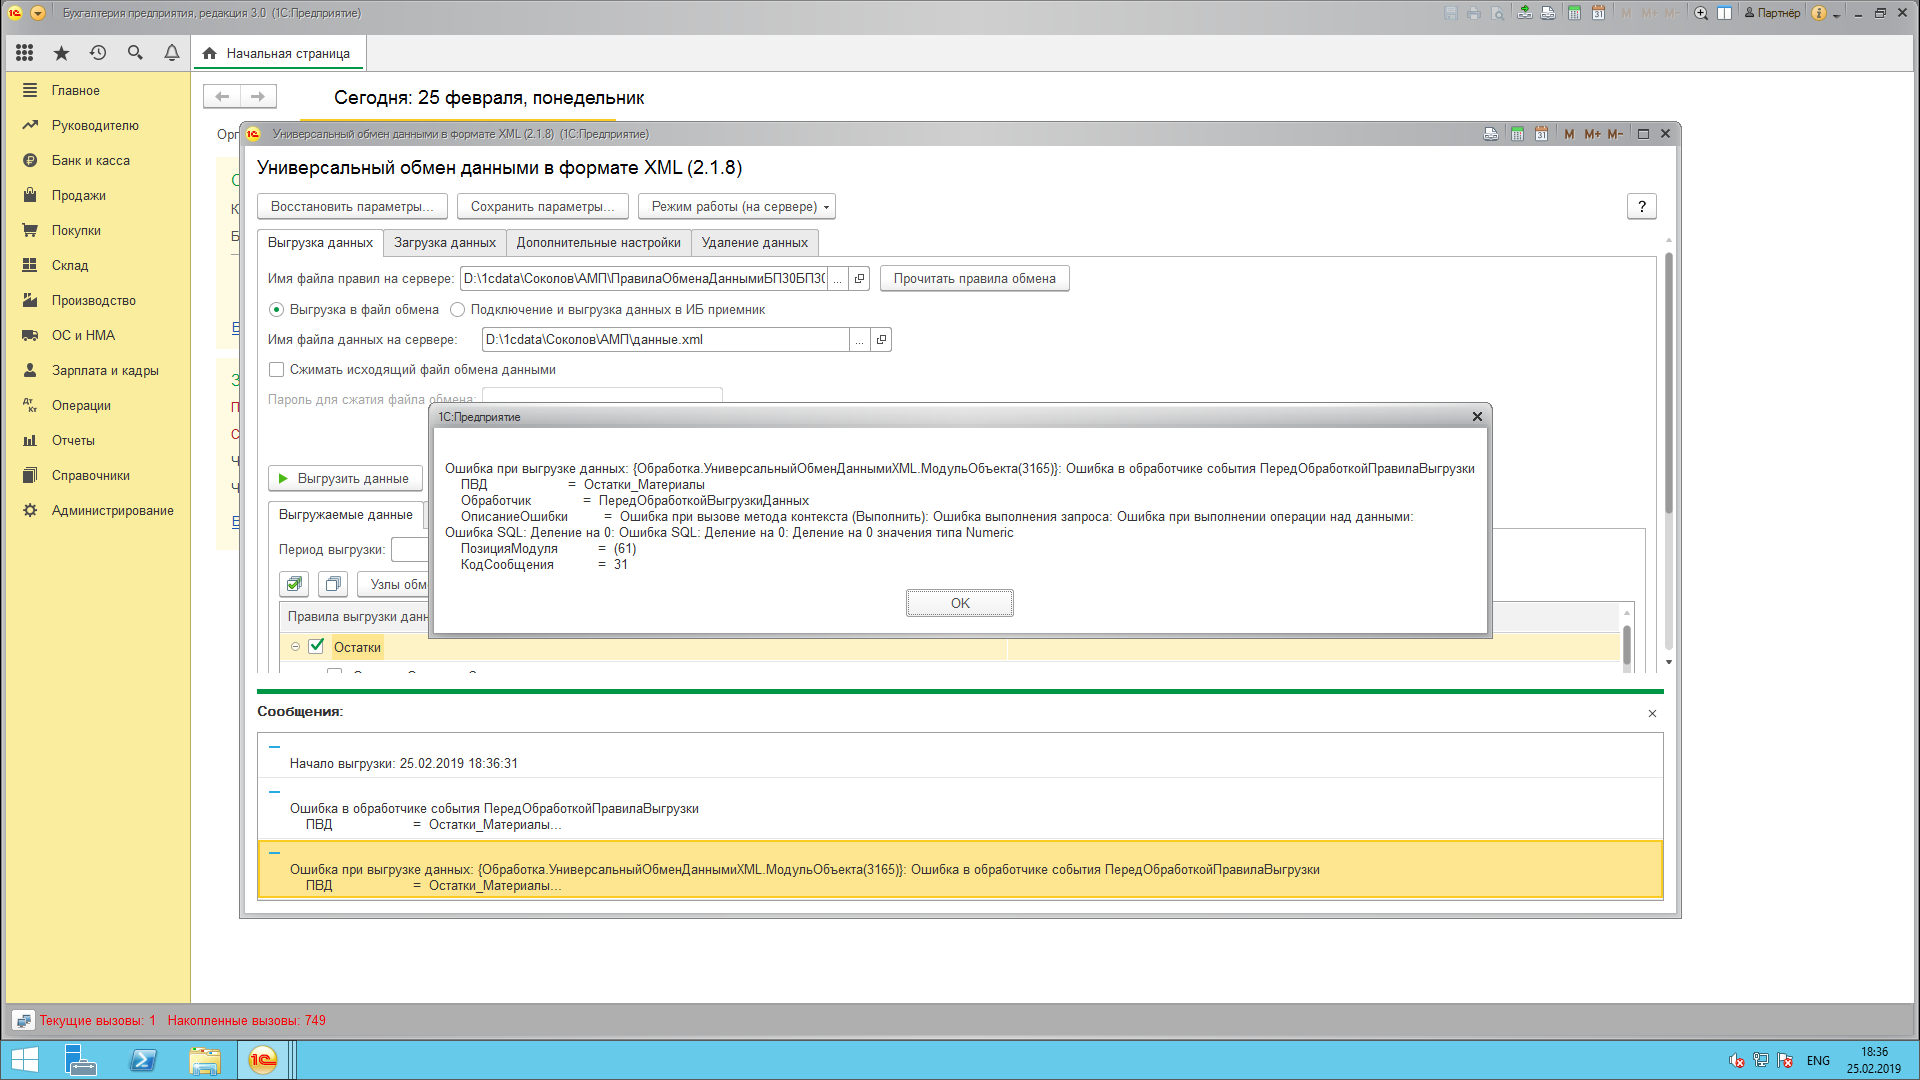Image resolution: width=1920 pixels, height=1080 pixels.
Task: Toggle panel layout icon in title bar
Action: coord(1725,13)
